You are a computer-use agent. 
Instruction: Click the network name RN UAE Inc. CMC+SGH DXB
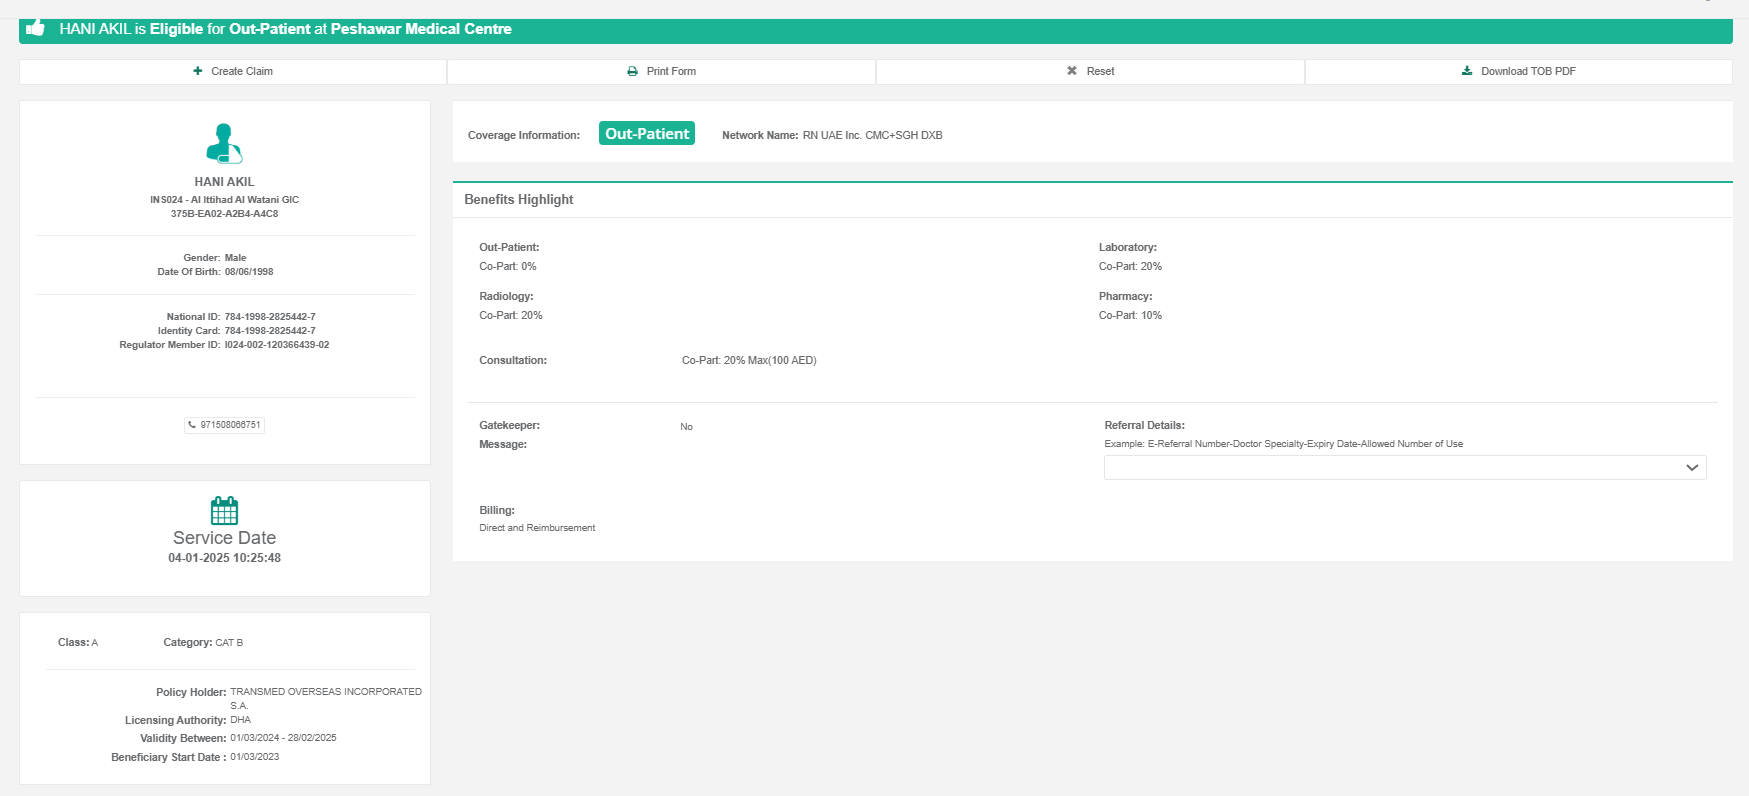point(872,135)
